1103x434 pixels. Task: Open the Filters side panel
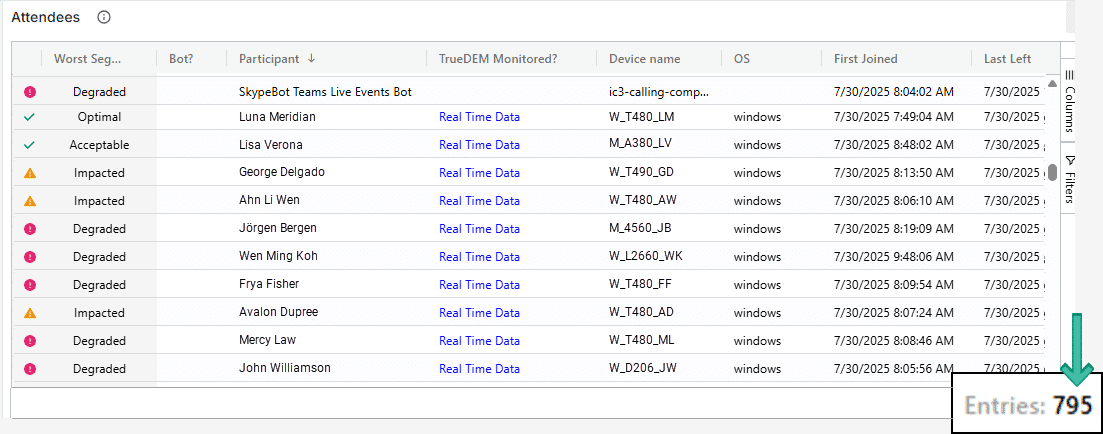tap(1068, 180)
